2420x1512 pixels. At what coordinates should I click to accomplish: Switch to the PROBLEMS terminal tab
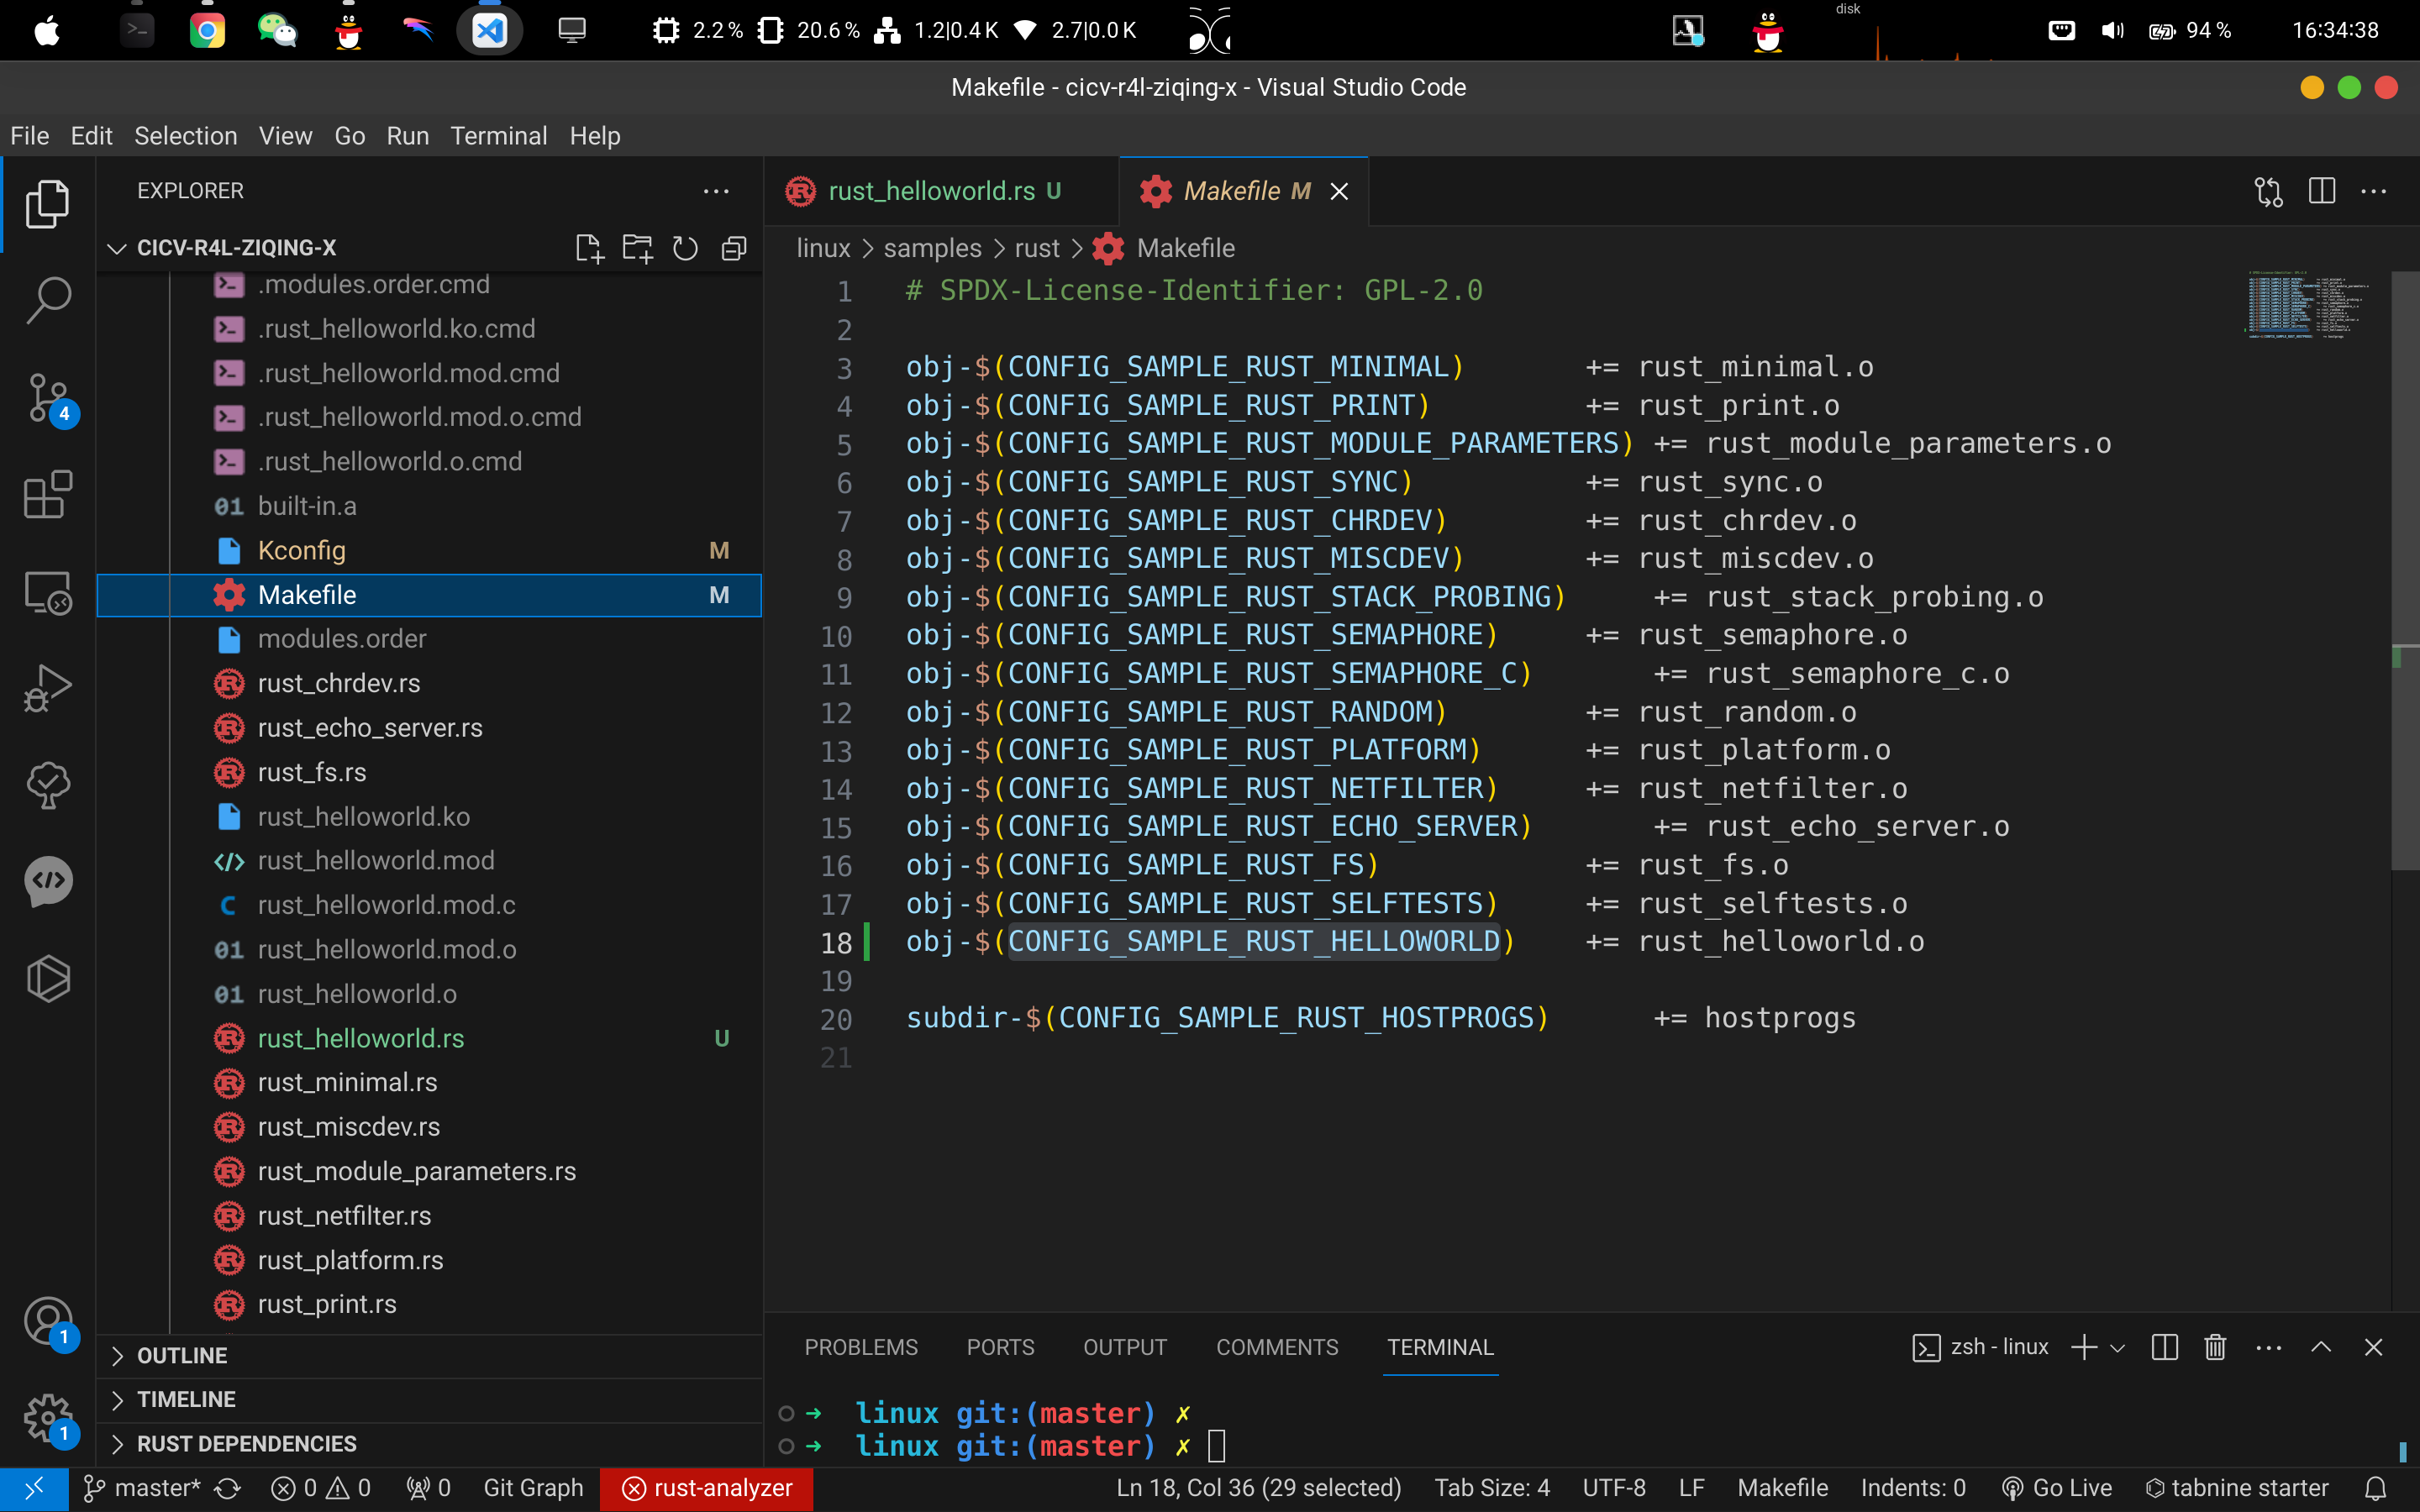point(860,1347)
